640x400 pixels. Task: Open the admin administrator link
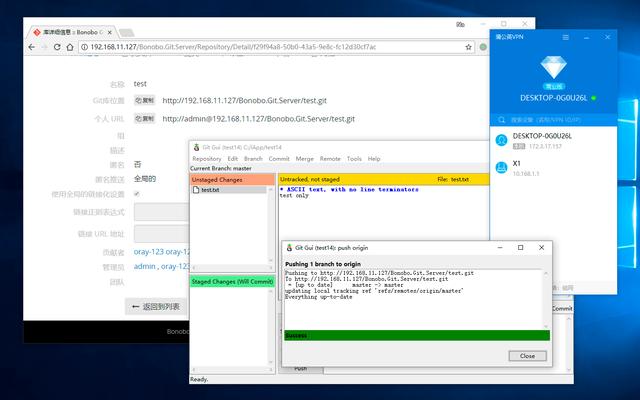(144, 266)
